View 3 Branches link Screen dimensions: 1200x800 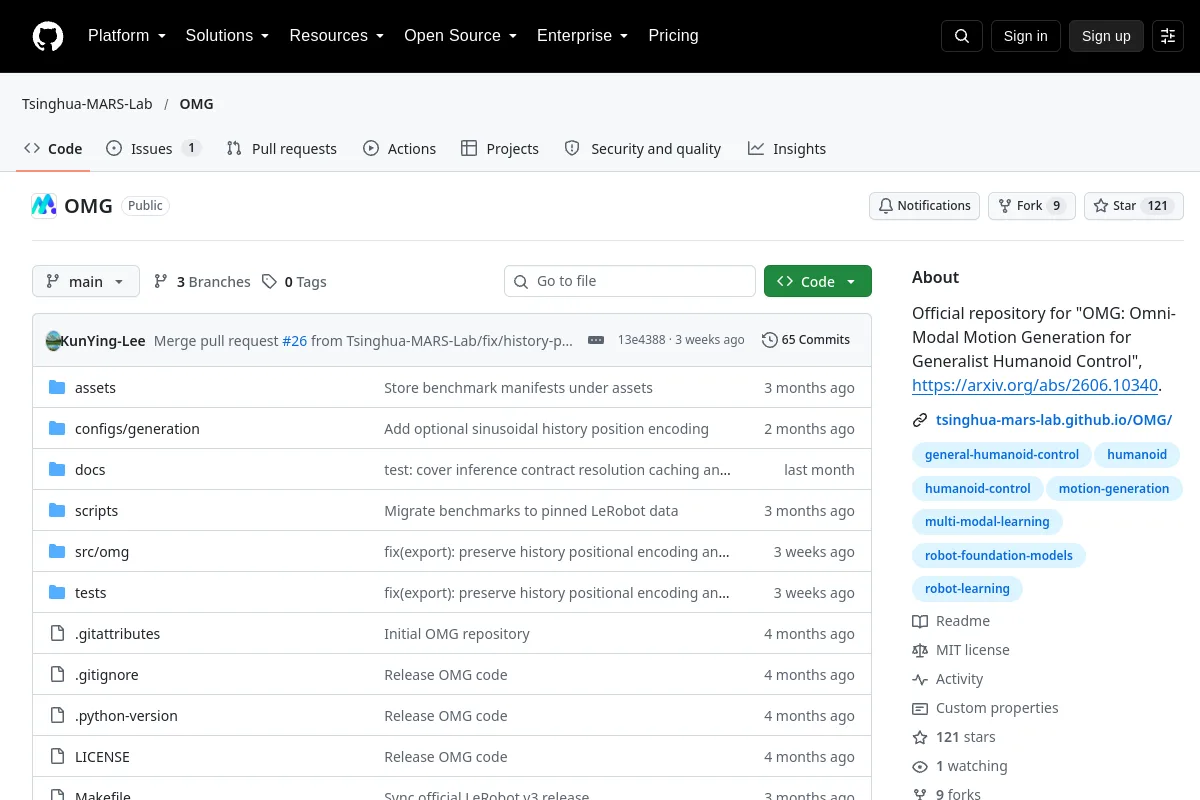(x=202, y=282)
